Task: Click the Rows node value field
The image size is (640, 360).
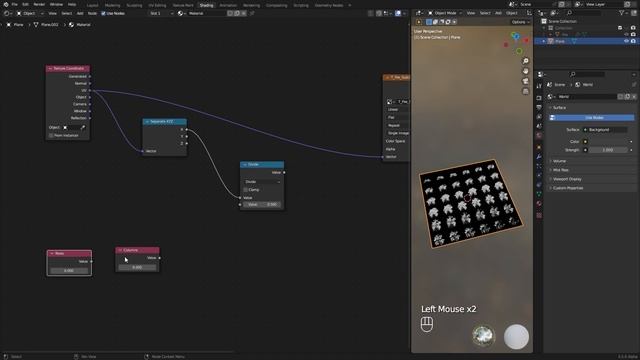Action: point(69,270)
